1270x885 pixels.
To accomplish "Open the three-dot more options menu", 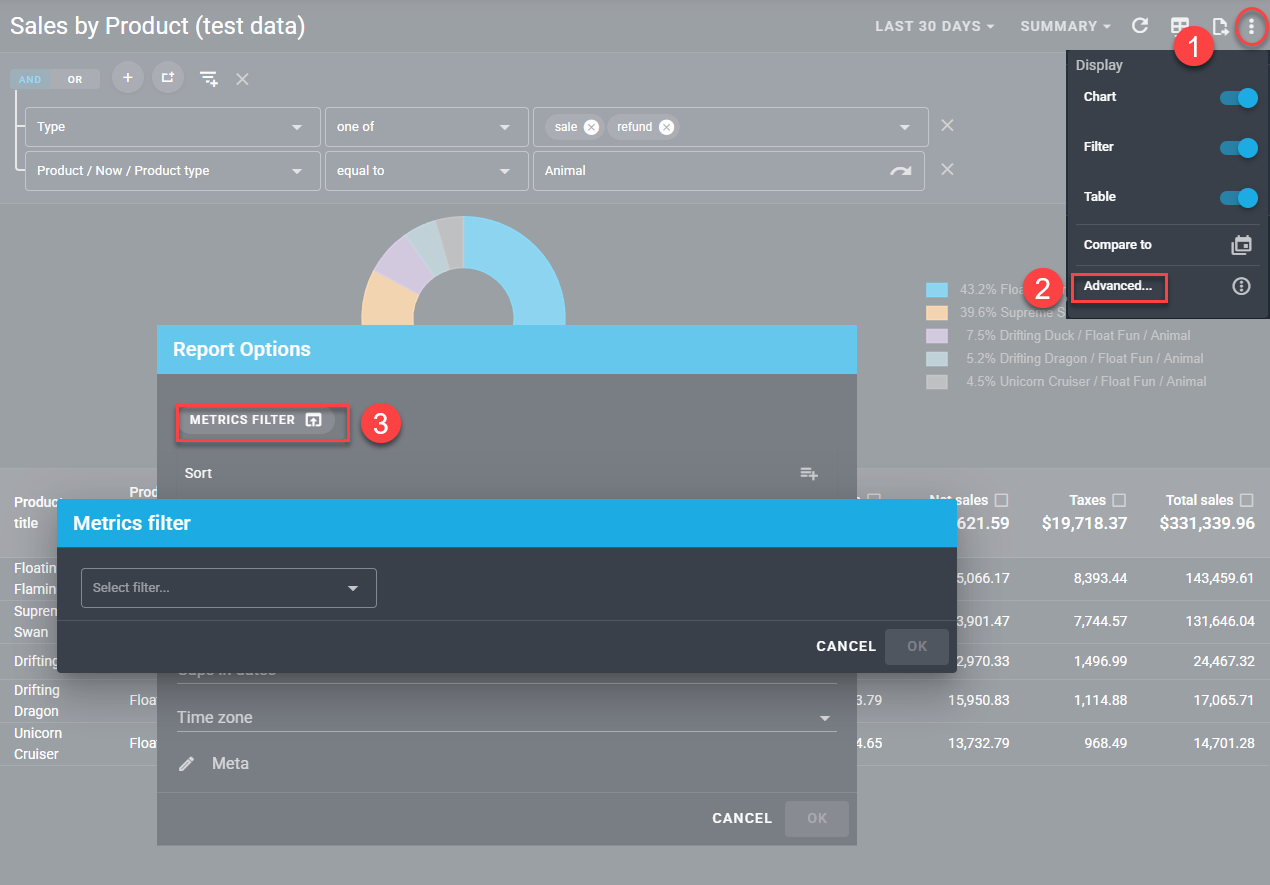I will [x=1250, y=26].
